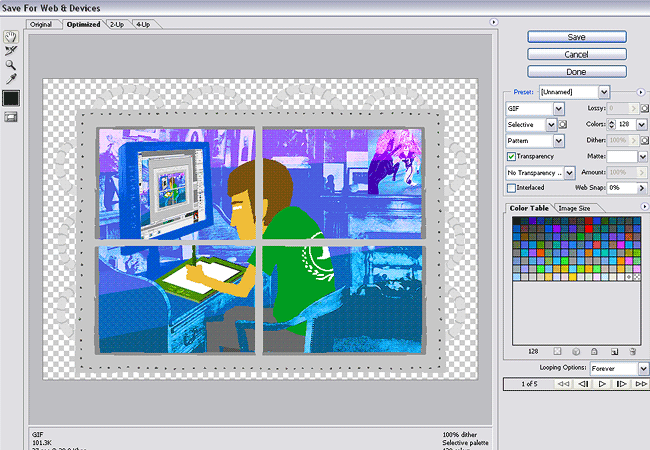Uncheck the Transparency checkbox
Viewport: 650px width, 450px height.
click(x=512, y=157)
